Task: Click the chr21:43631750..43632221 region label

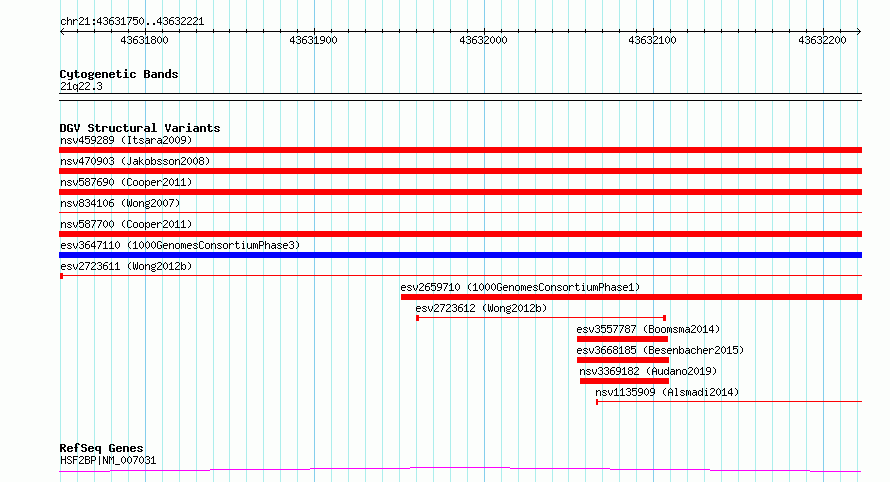Action: 132,22
